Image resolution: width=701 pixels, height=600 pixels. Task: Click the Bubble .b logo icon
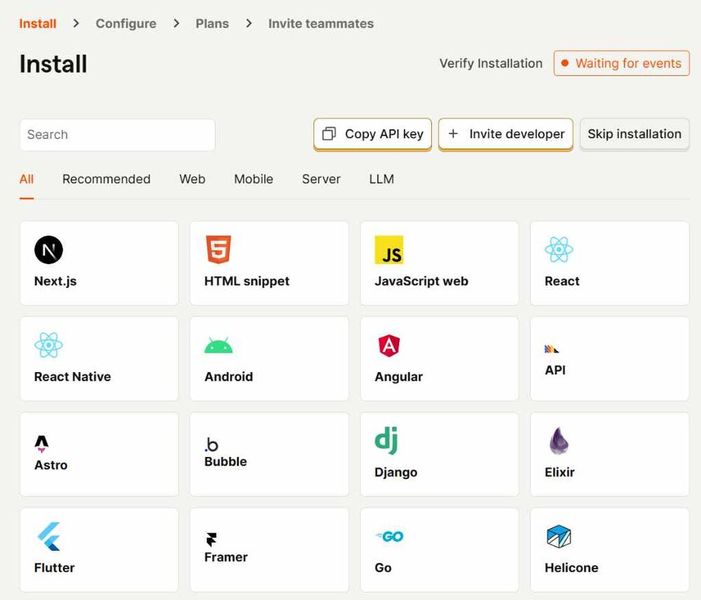tap(211, 444)
